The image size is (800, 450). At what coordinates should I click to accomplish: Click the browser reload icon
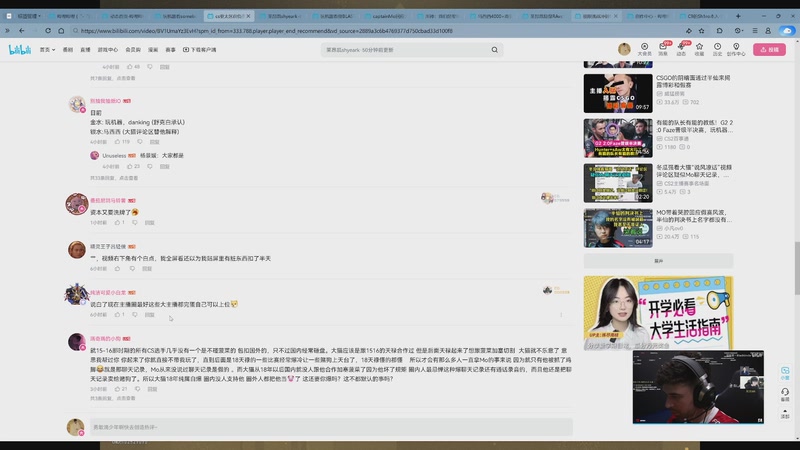point(48,31)
